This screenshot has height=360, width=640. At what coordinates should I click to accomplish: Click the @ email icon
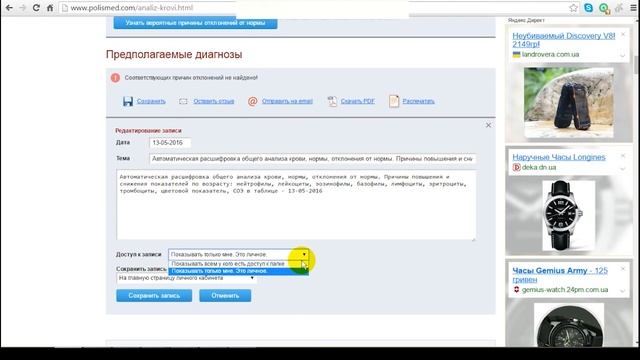(253, 101)
